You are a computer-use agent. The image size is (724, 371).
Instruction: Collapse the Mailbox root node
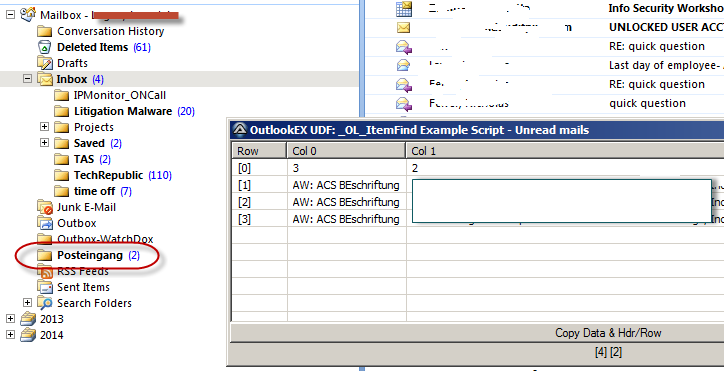coord(10,15)
